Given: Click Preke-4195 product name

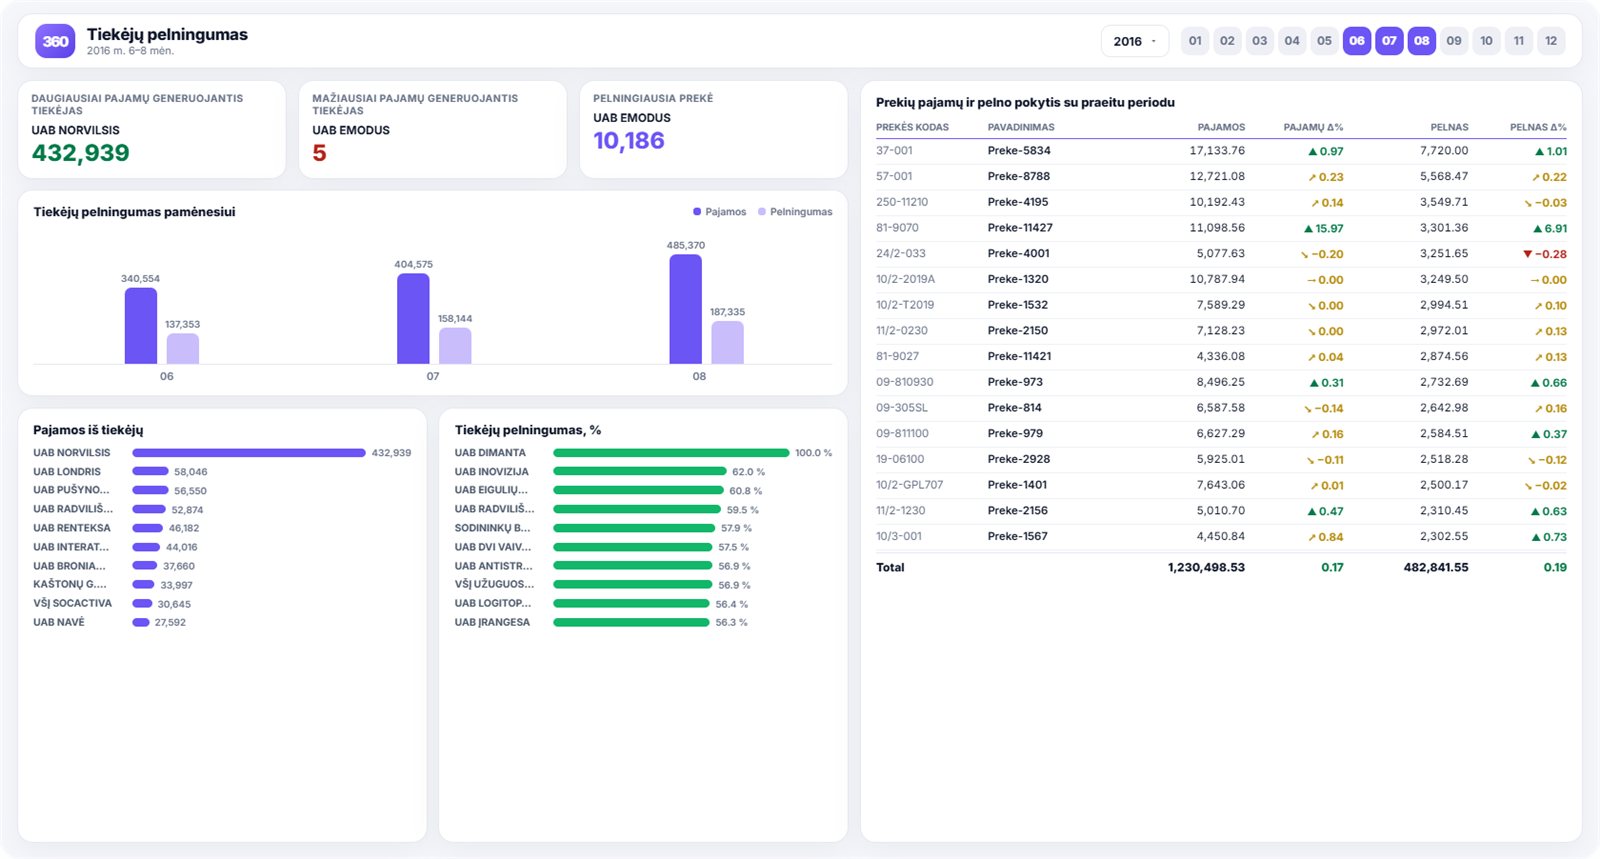Looking at the screenshot, I should pyautogui.click(x=1018, y=202).
